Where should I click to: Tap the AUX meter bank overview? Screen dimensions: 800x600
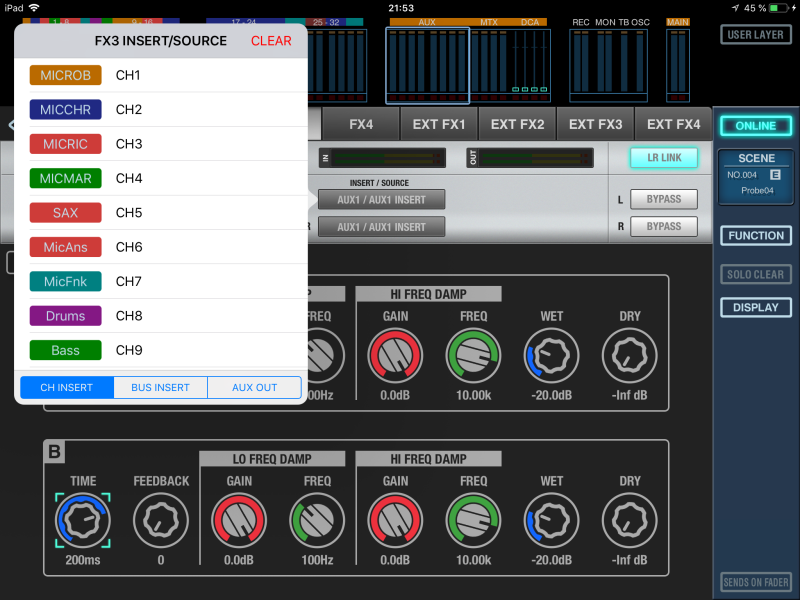[x=427, y=65]
